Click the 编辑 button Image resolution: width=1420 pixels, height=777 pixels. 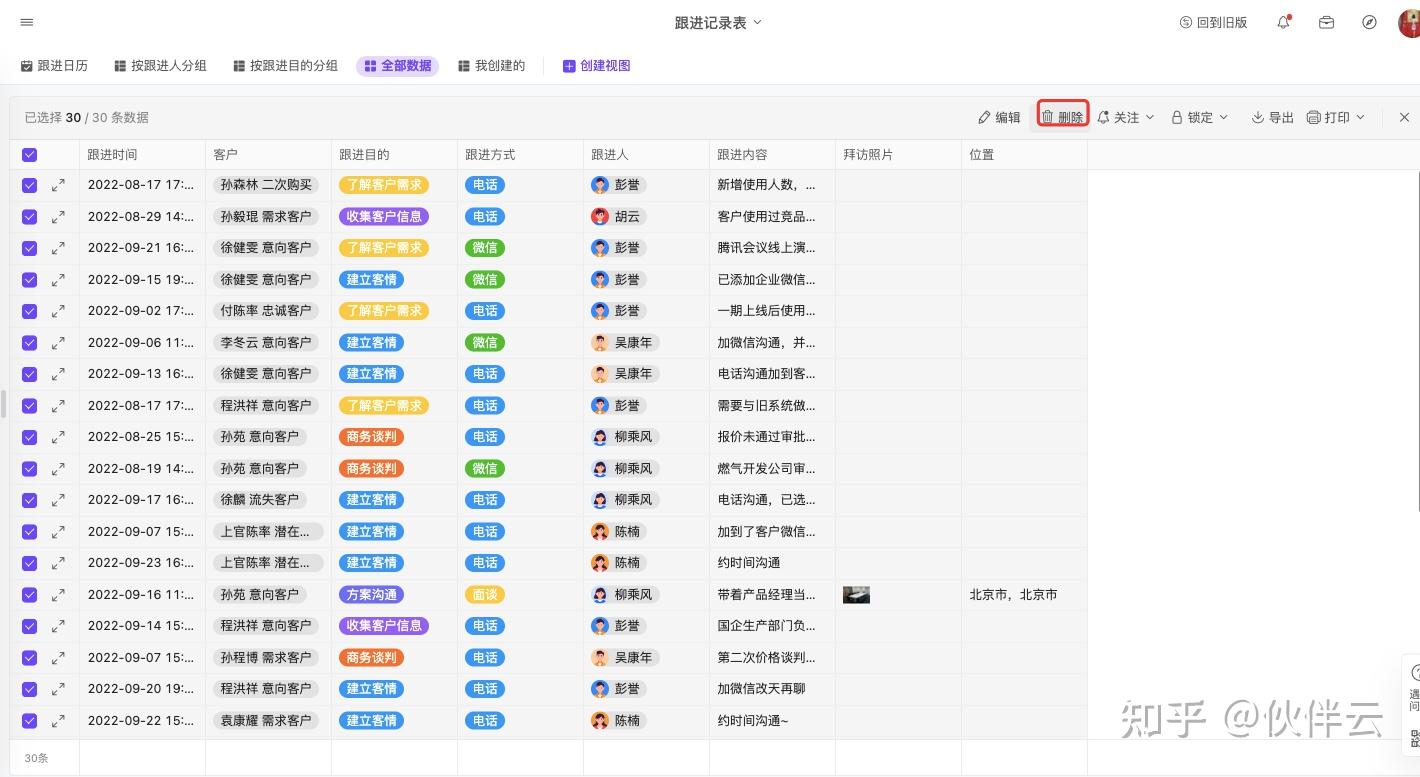point(999,117)
